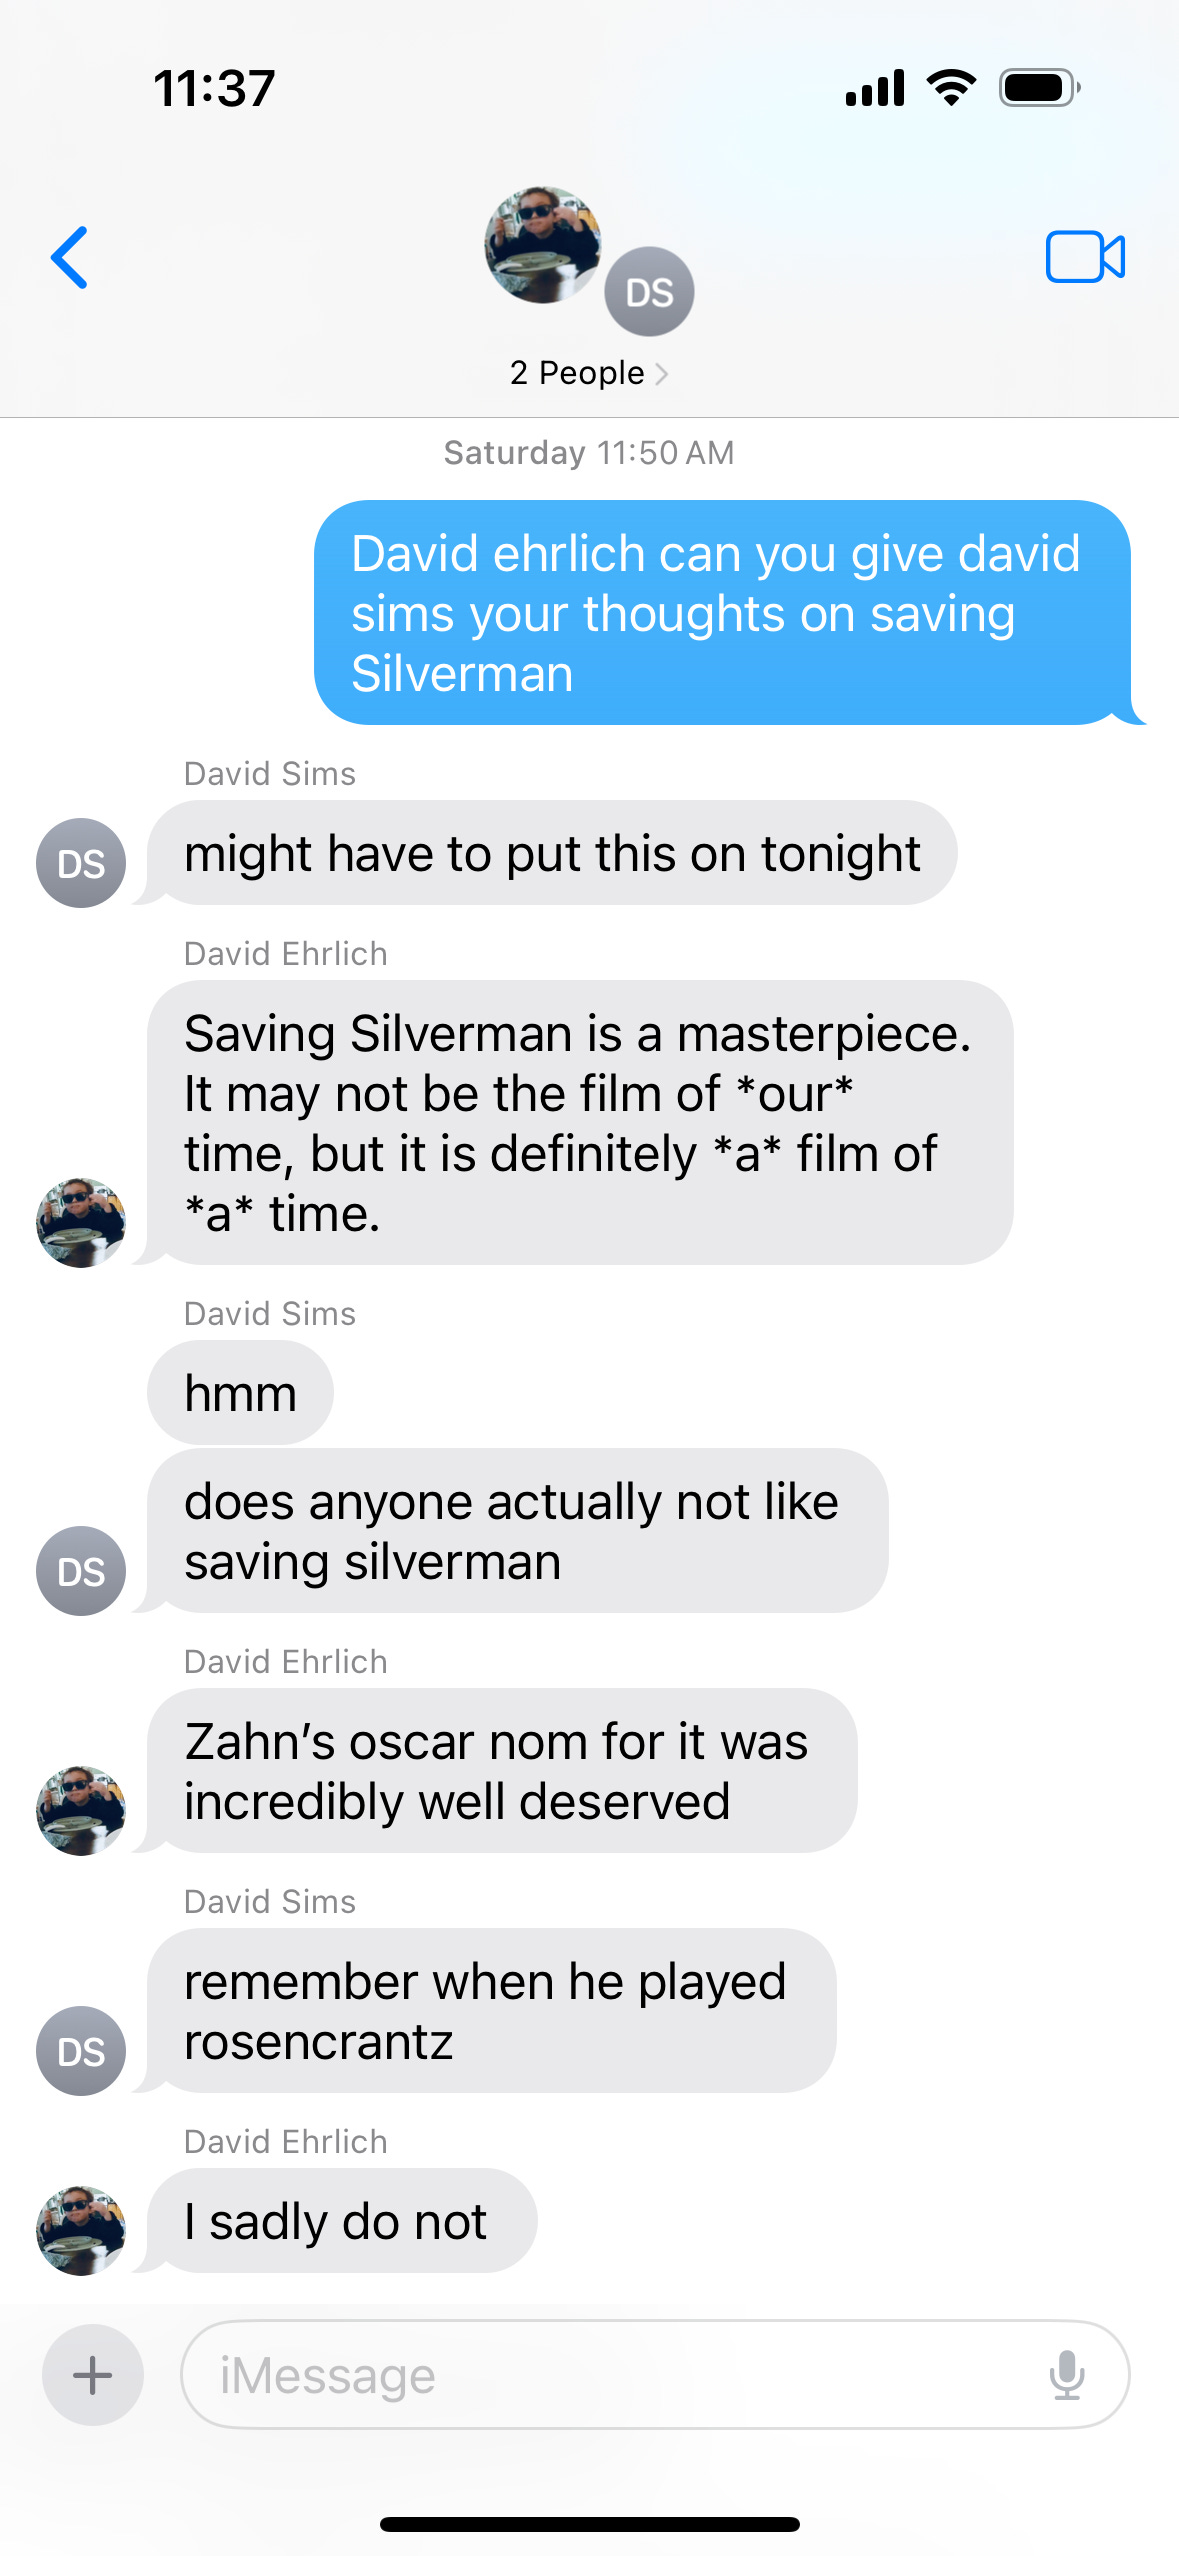Open the plus apps menu button
1179x2556 pixels.
tap(93, 2374)
